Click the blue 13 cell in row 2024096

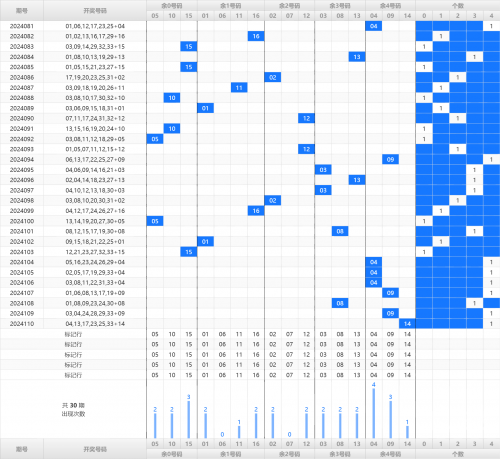(357, 180)
